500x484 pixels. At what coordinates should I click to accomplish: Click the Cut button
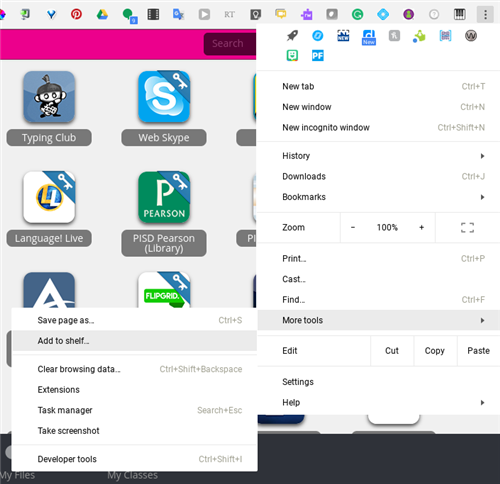pyautogui.click(x=392, y=351)
